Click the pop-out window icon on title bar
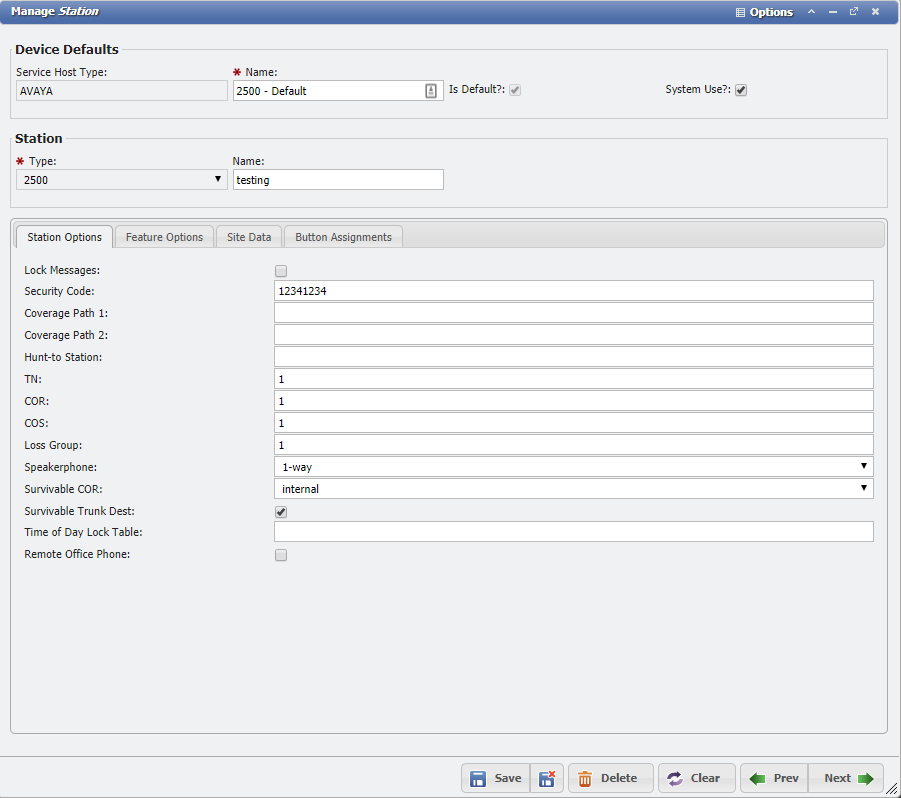Viewport: 901px width, 798px height. (854, 11)
